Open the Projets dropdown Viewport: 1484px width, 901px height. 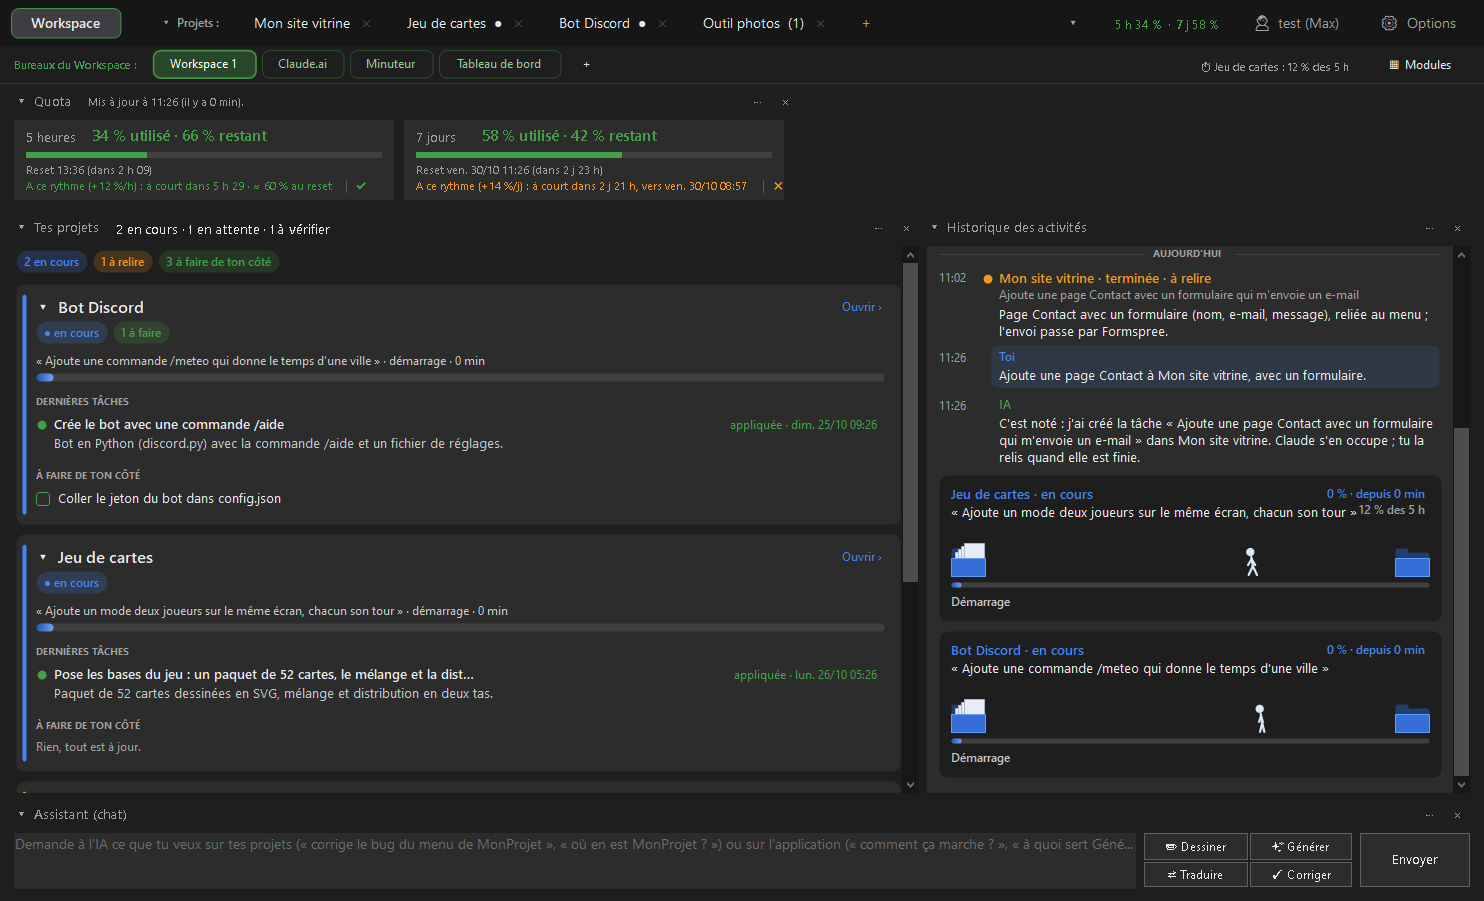[192, 23]
